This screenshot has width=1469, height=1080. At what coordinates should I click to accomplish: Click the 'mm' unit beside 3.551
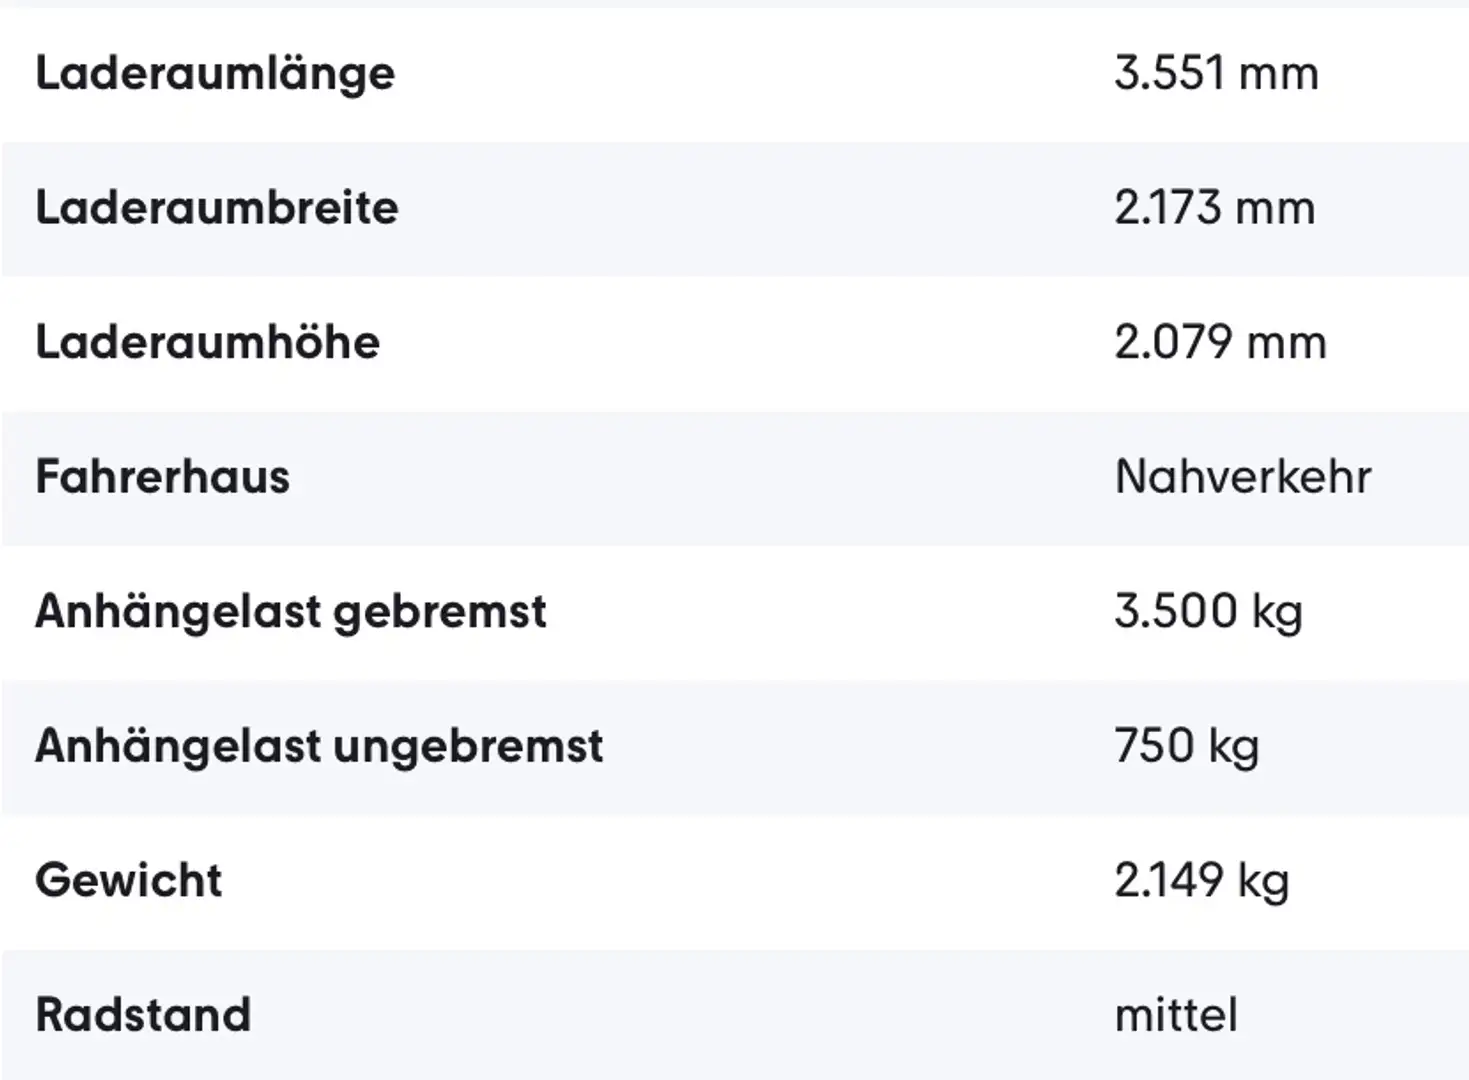point(1278,75)
